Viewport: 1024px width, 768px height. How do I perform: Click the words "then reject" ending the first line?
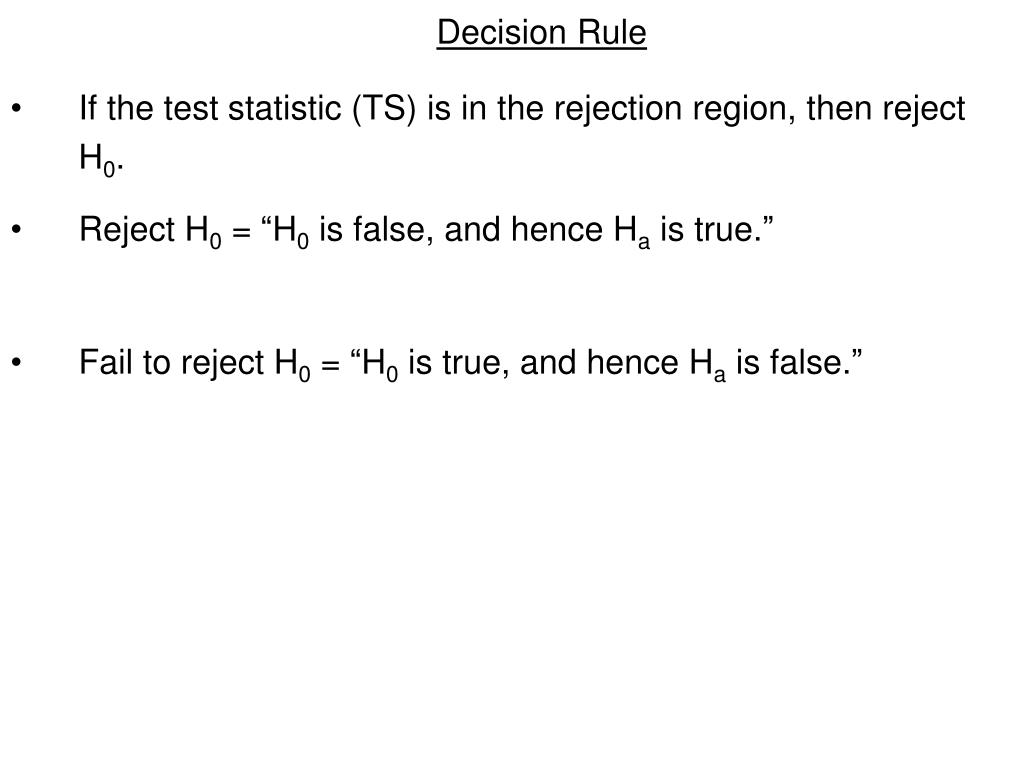pyautogui.click(x=886, y=108)
